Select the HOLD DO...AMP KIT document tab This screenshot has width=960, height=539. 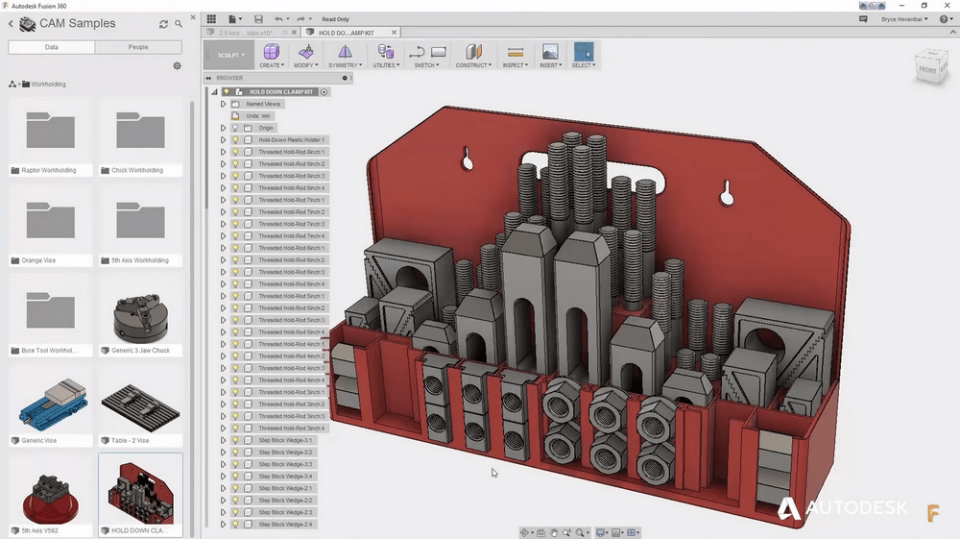346,33
